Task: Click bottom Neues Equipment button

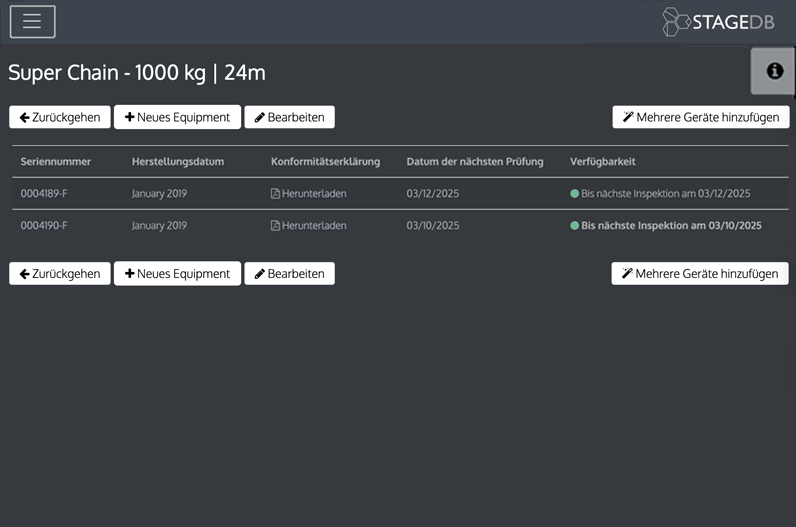Action: (177, 273)
